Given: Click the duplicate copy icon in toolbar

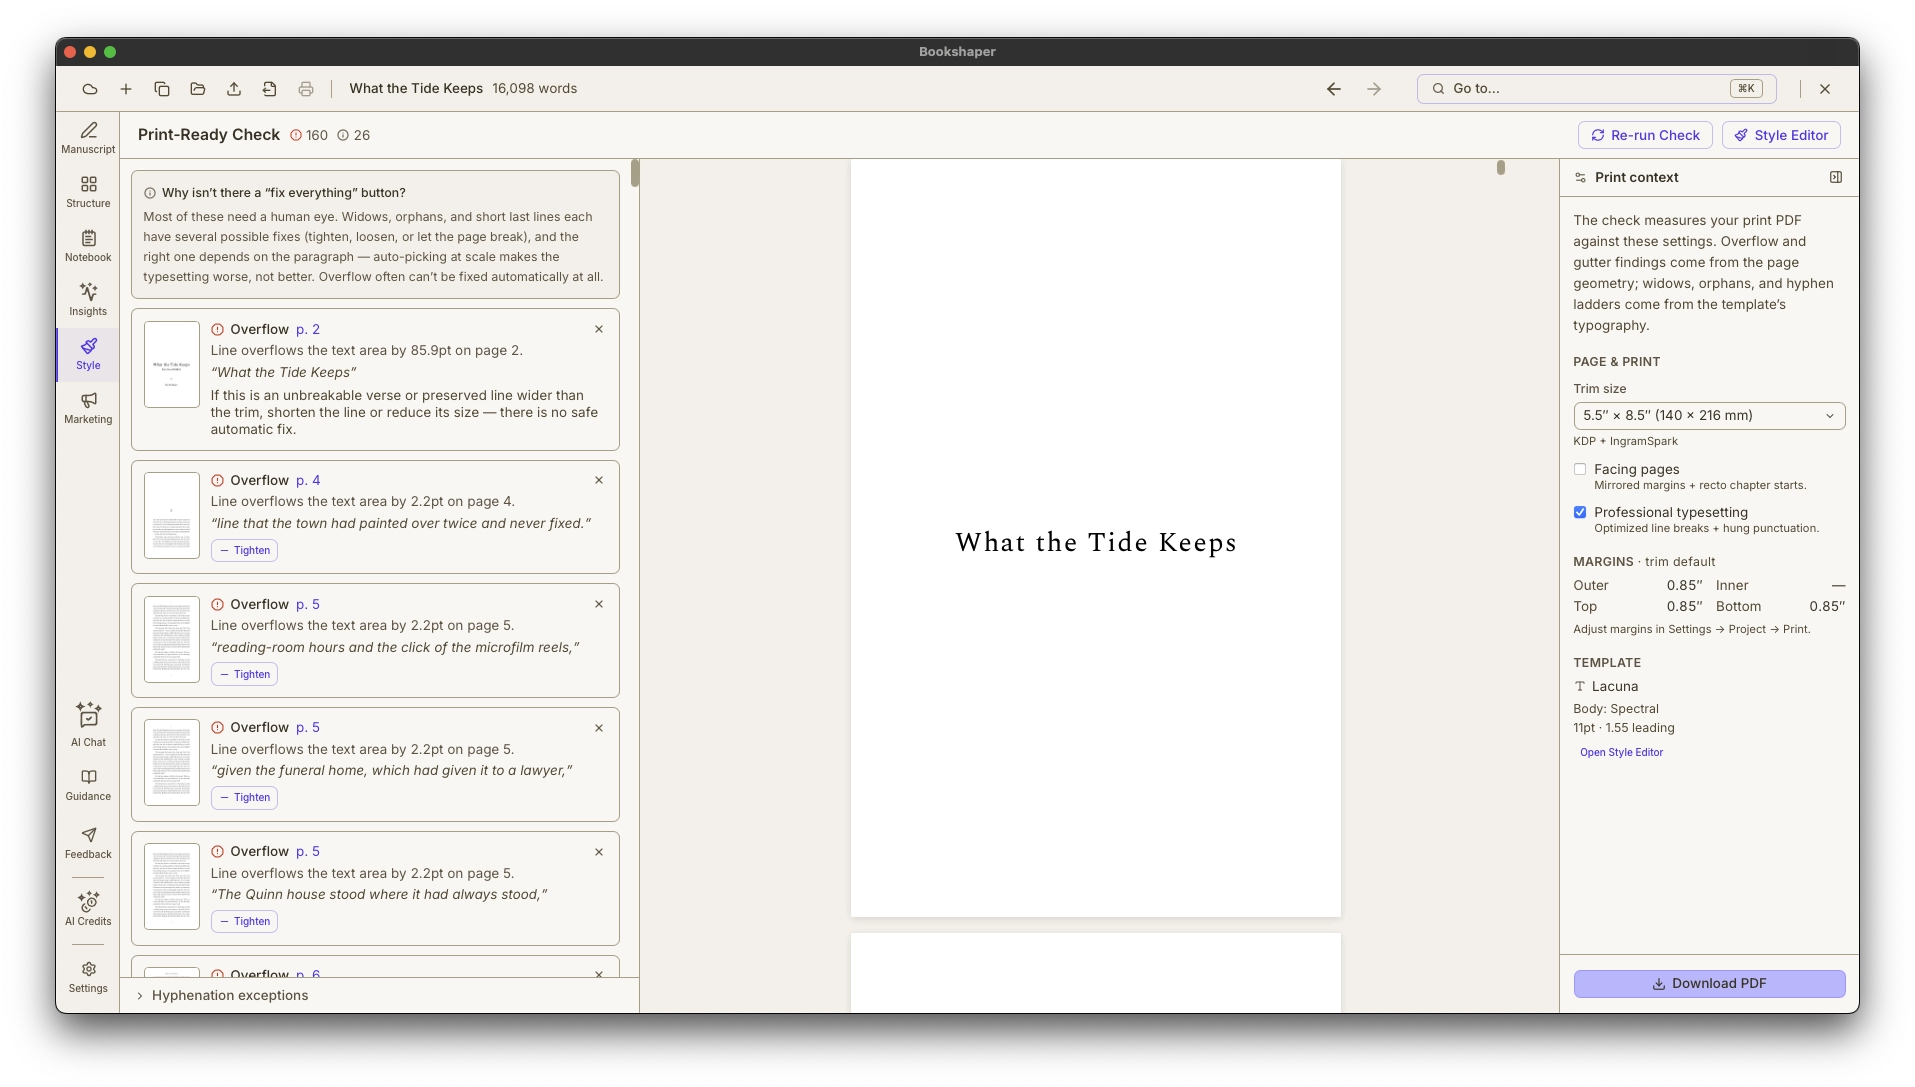Looking at the screenshot, I should [162, 89].
